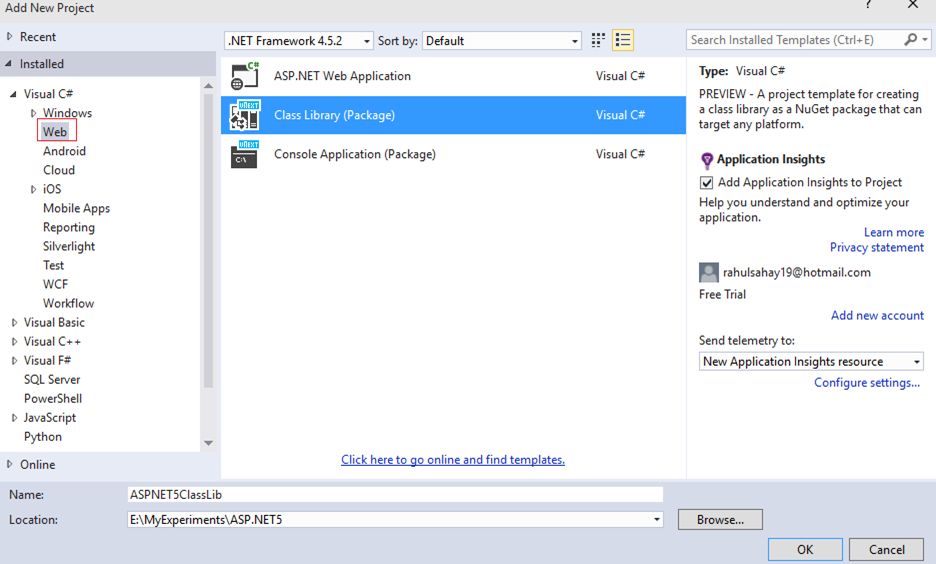Expand the iOS tree node
The image size is (936, 564).
tap(33, 189)
